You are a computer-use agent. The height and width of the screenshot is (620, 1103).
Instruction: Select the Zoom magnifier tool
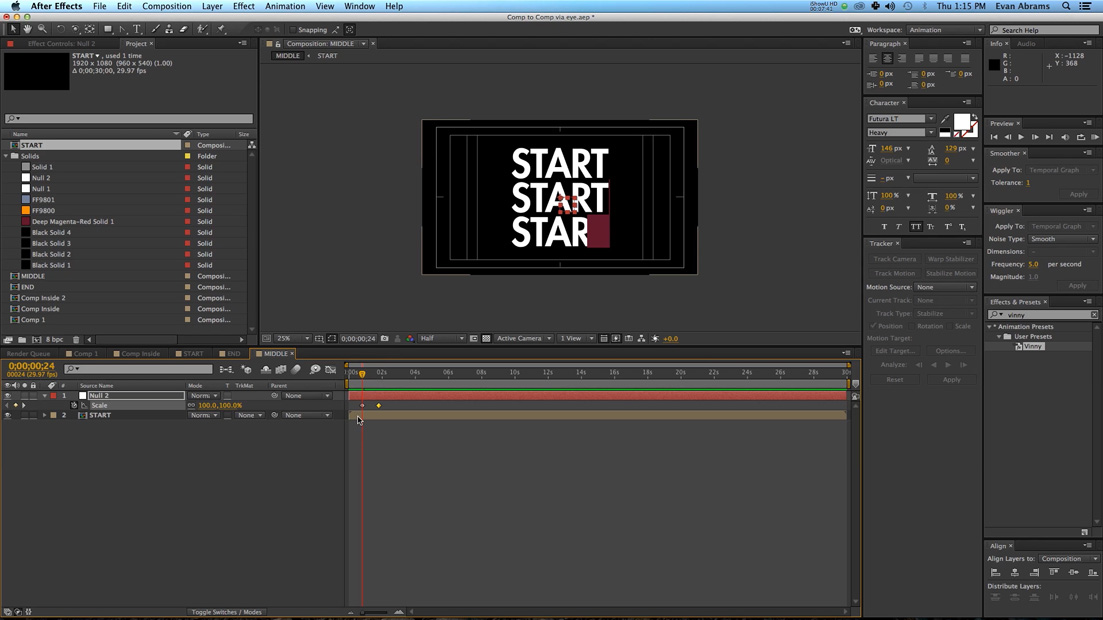point(42,29)
